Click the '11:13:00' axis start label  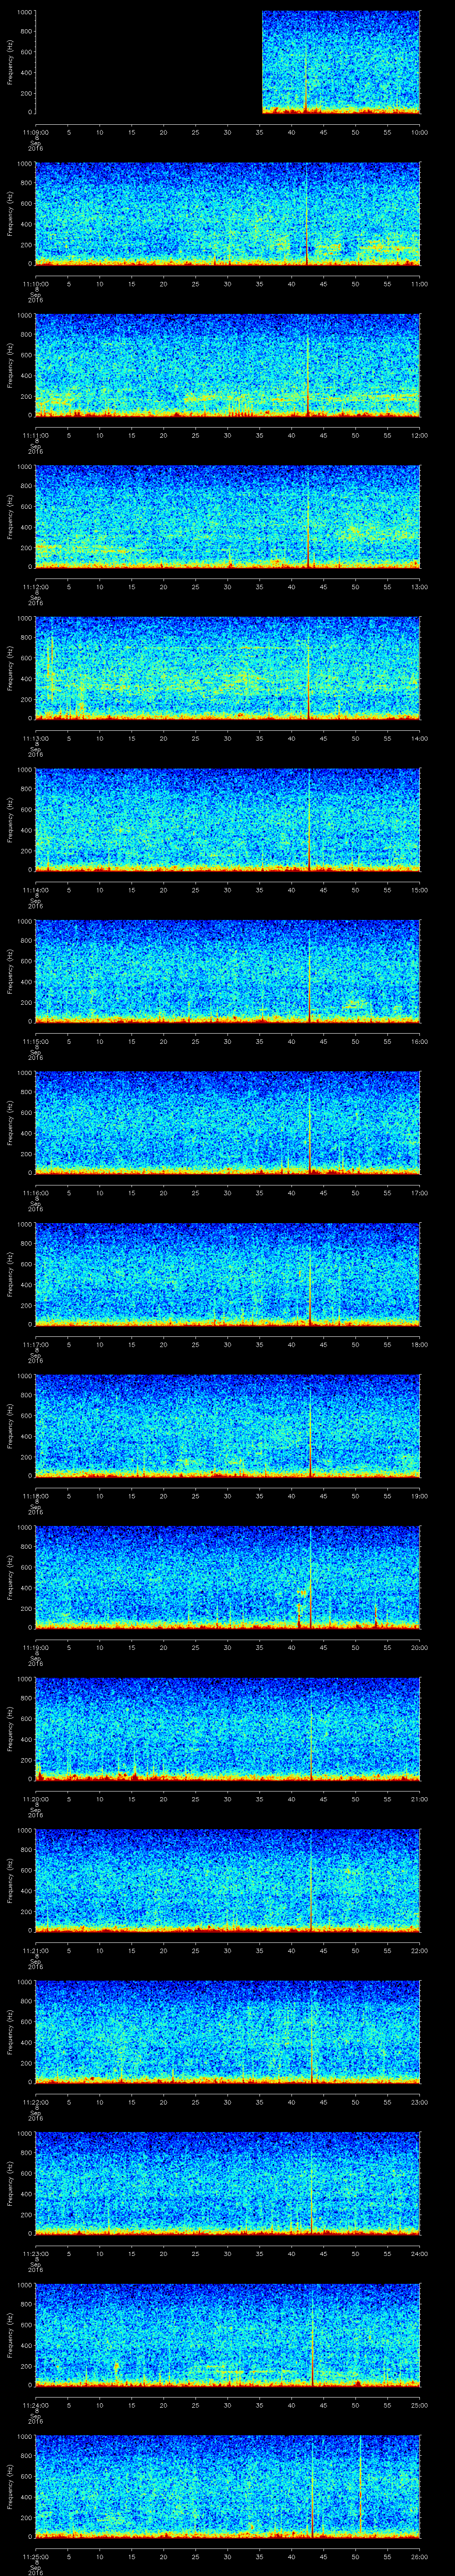36,738
